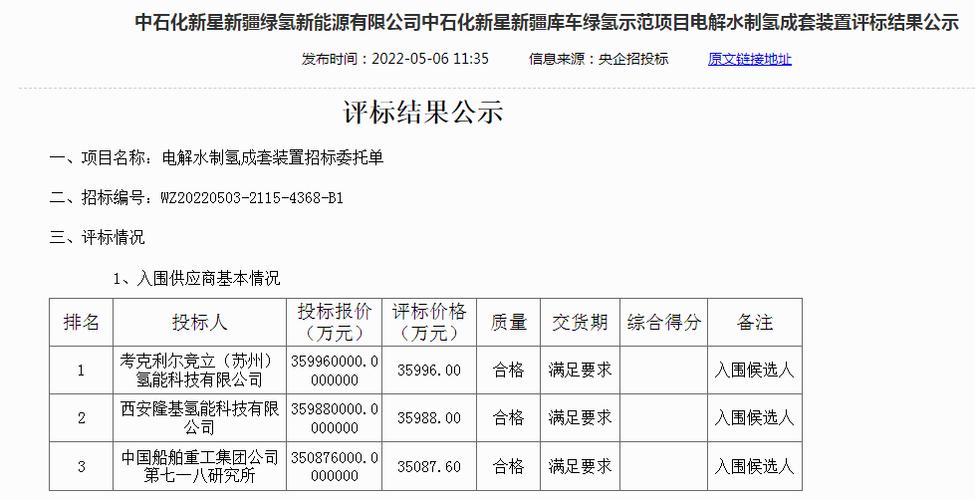
Task: Click the 评标结果公示 heading
Action: click(423, 112)
